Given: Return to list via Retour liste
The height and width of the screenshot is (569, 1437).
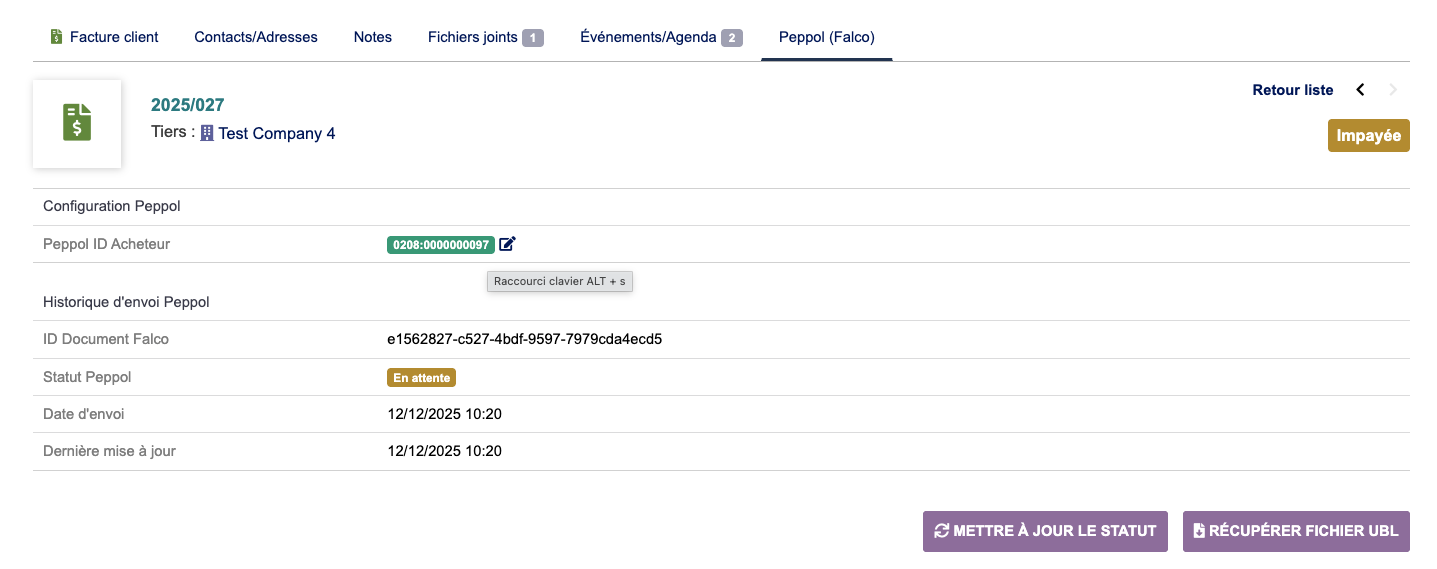Looking at the screenshot, I should 1292,90.
